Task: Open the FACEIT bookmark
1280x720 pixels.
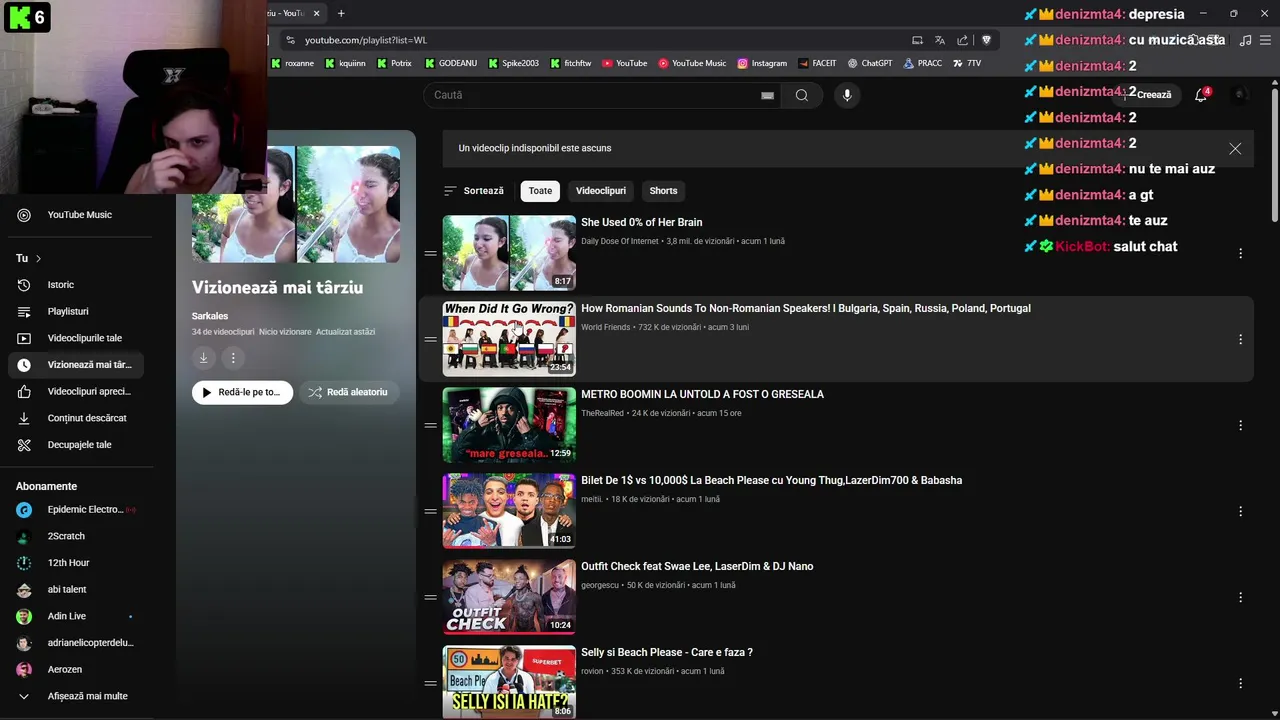Action: [x=817, y=63]
